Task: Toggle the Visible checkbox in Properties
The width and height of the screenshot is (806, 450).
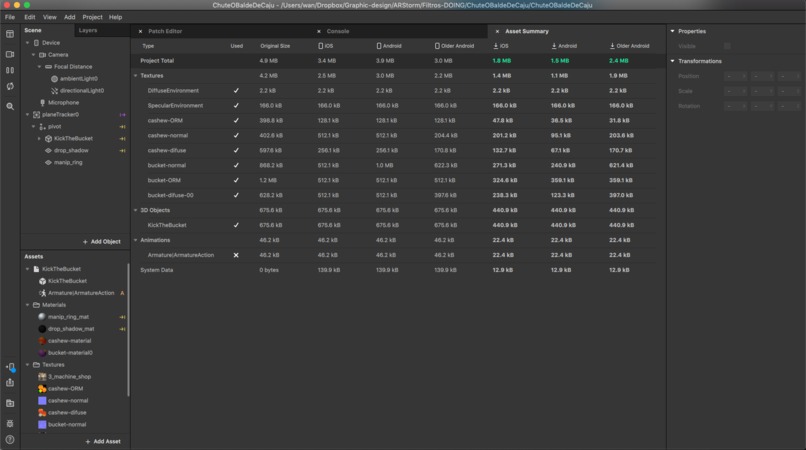Action: [x=727, y=46]
